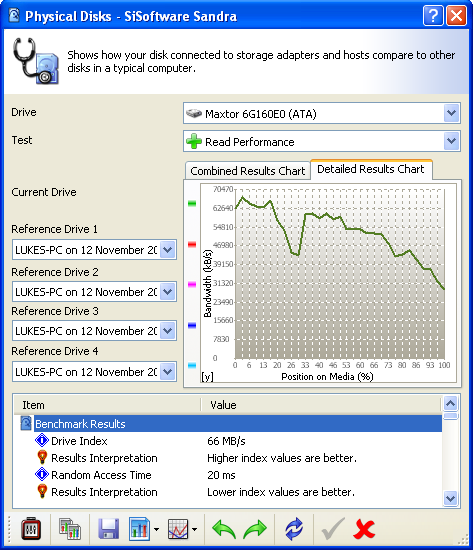This screenshot has height=550, width=473.
Task: Refresh results with the blue arrows icon
Action: click(294, 529)
